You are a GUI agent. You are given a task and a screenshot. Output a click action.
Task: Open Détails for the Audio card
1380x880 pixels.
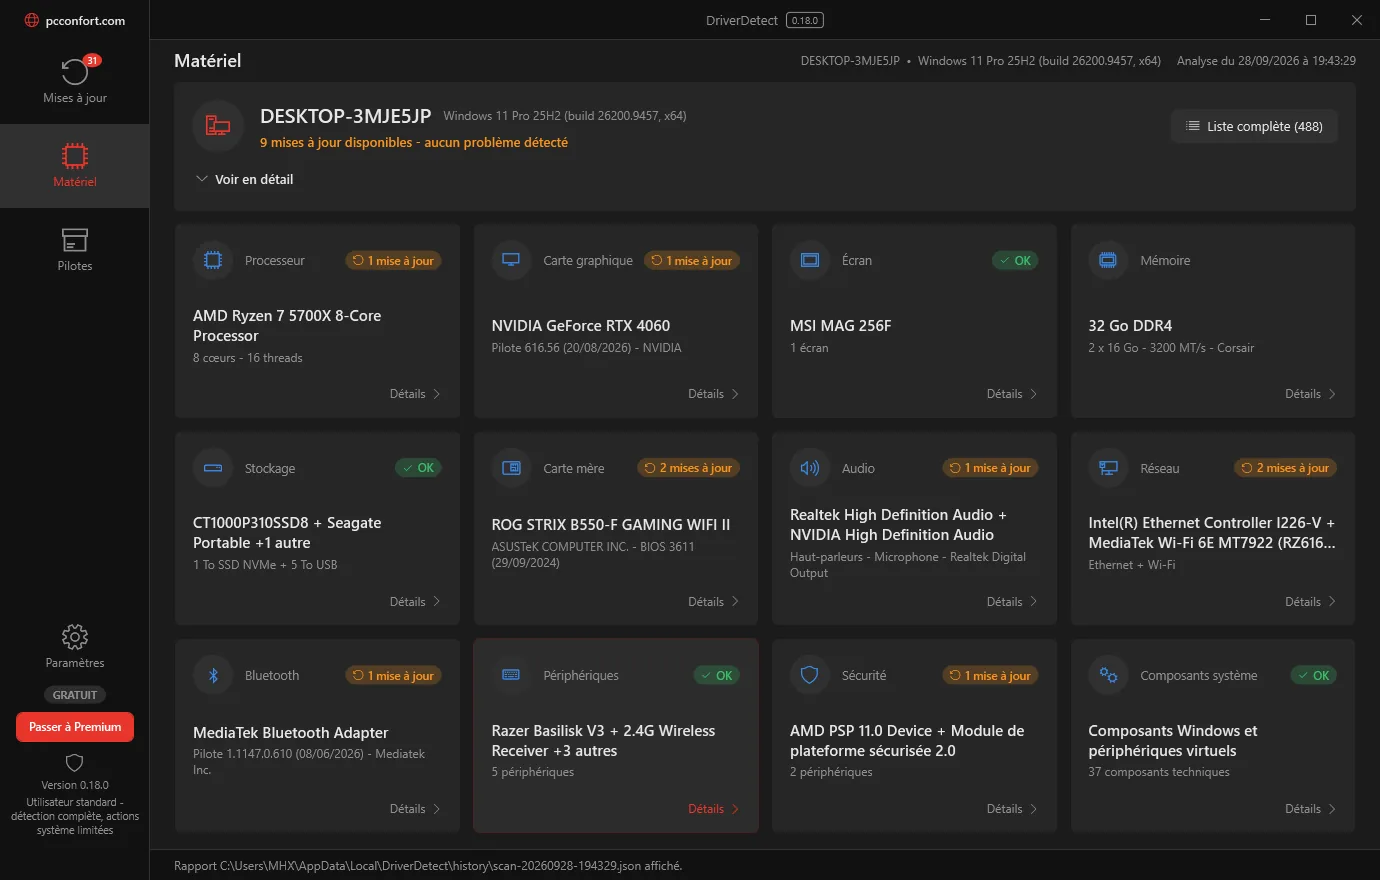(x=1012, y=602)
